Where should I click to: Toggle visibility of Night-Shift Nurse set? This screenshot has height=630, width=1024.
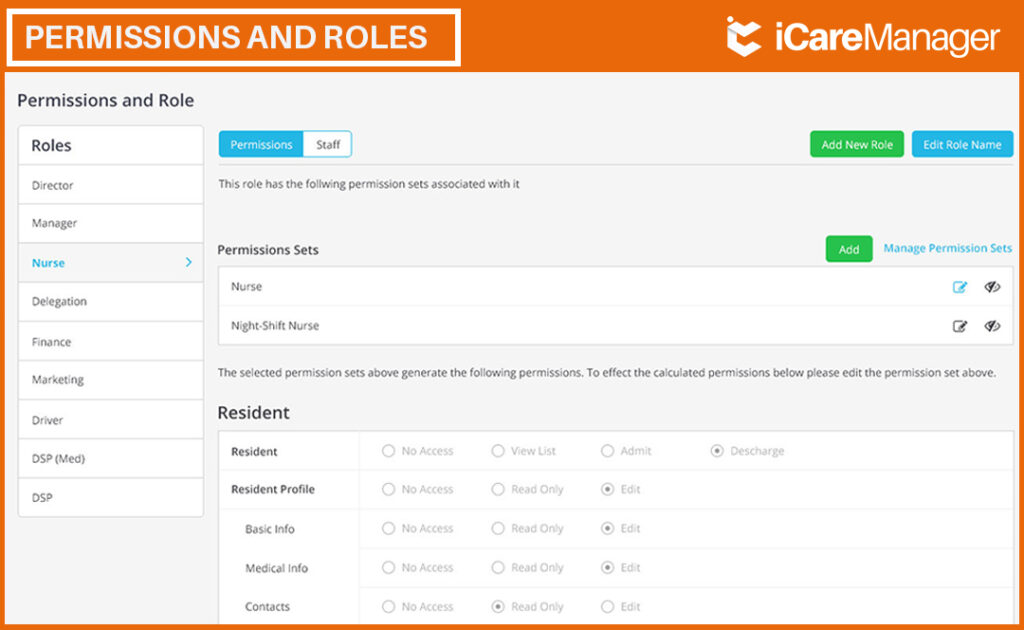(x=992, y=326)
